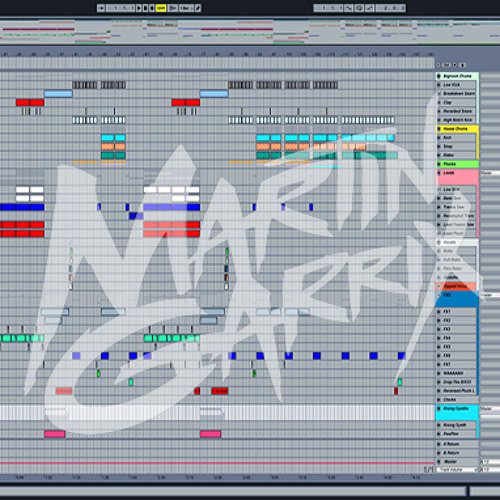Toggle the Draw Mode pencil icon
The width and height of the screenshot is (500, 500).
click(x=198, y=8)
